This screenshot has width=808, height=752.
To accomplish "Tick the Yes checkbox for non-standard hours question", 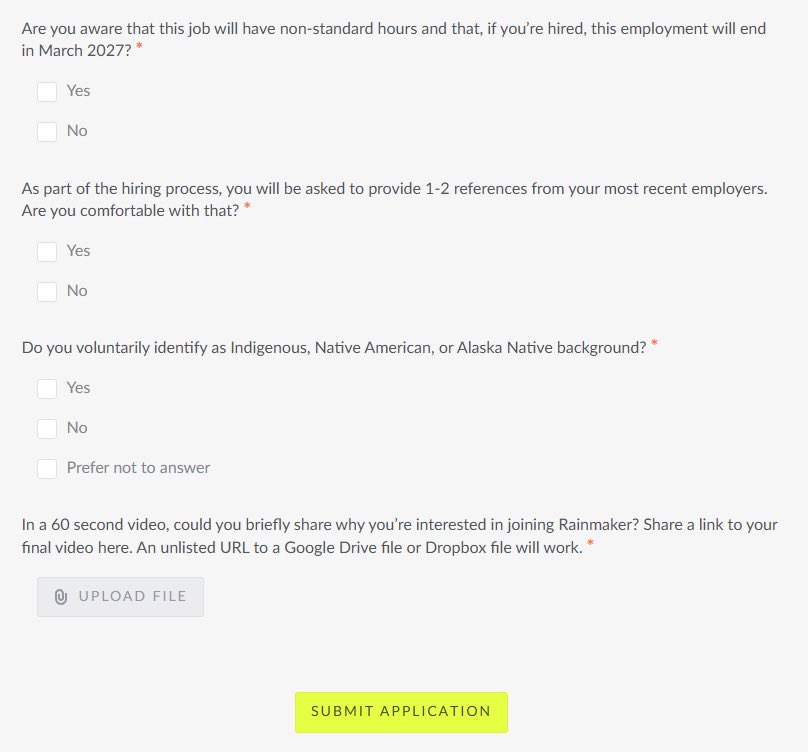I will click(x=47, y=92).
